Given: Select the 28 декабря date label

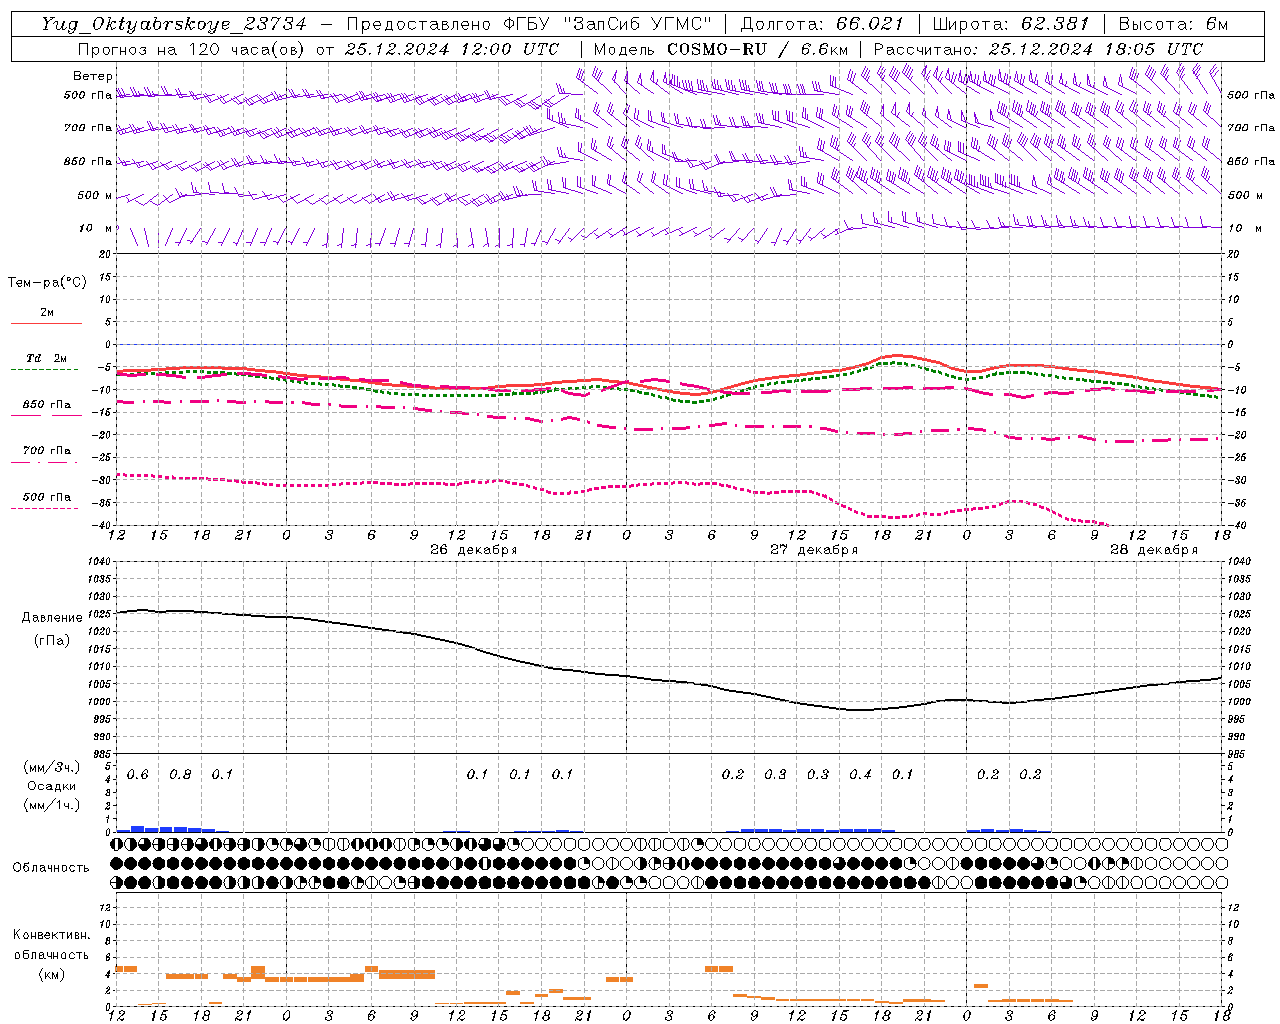Looking at the screenshot, I should 1153,550.
